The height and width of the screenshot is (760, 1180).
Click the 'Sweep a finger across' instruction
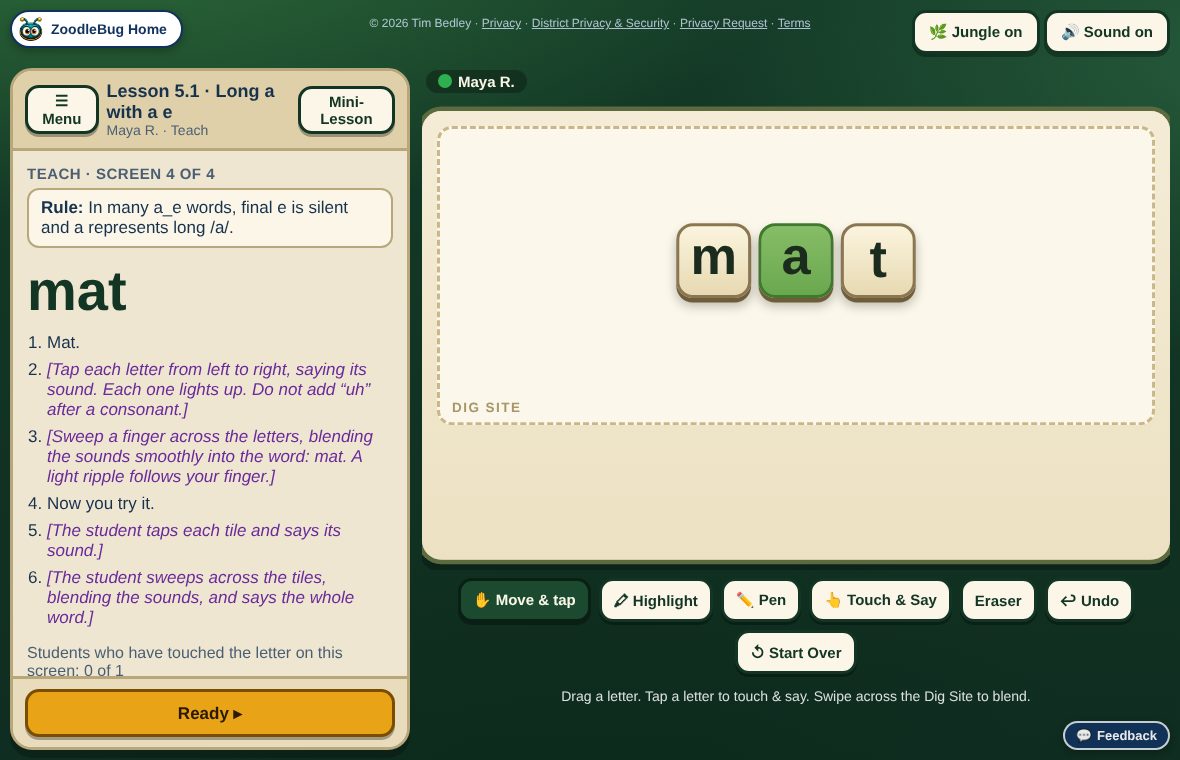[x=210, y=456]
